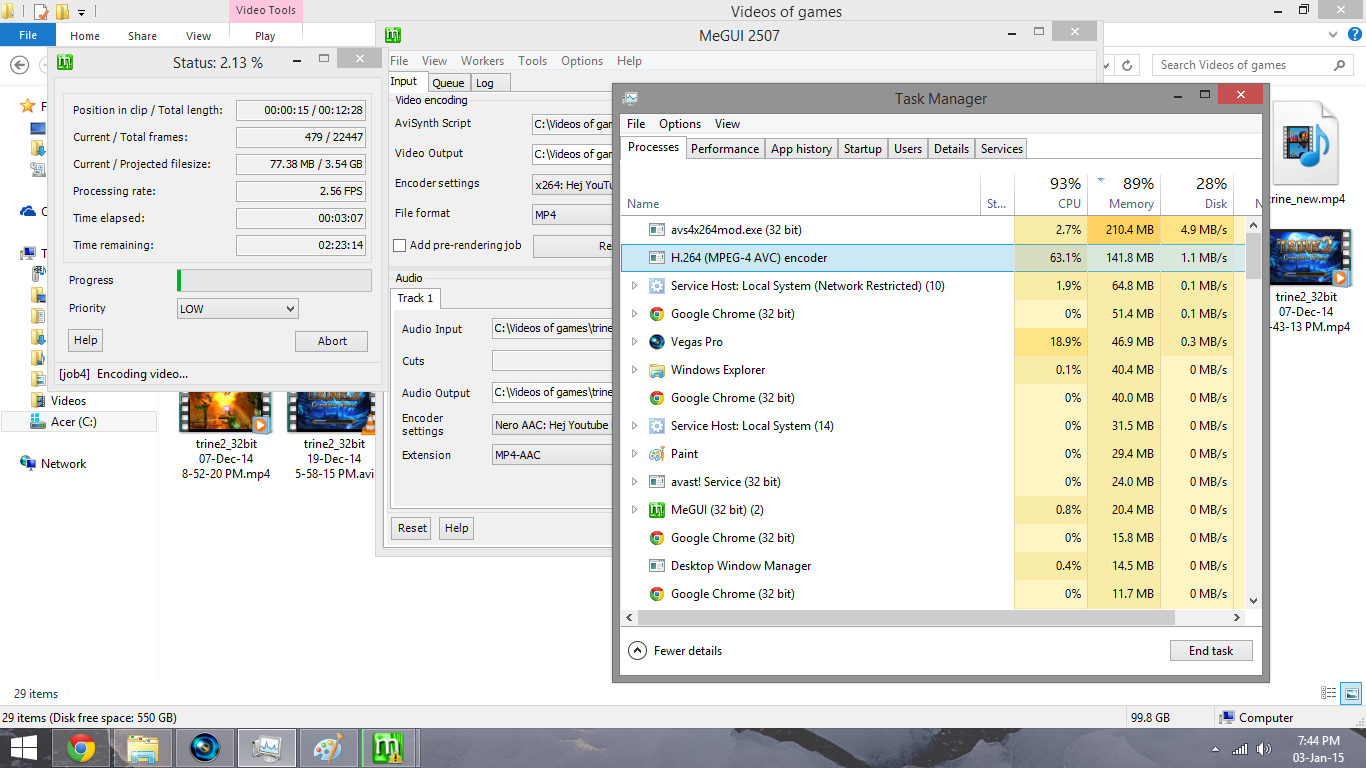This screenshot has height=768, width=1366.
Task: Expand the Windows Explorer process group
Action: pos(634,370)
